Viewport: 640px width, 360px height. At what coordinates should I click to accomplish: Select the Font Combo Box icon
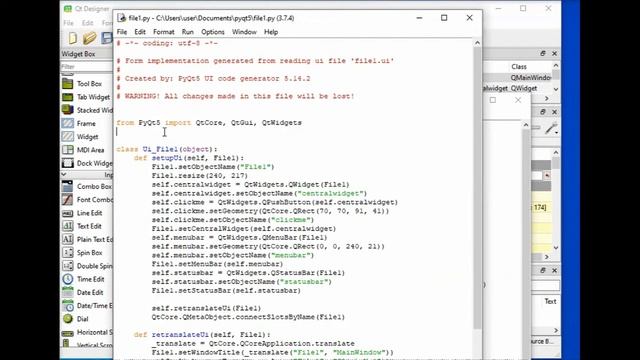pos(68,200)
